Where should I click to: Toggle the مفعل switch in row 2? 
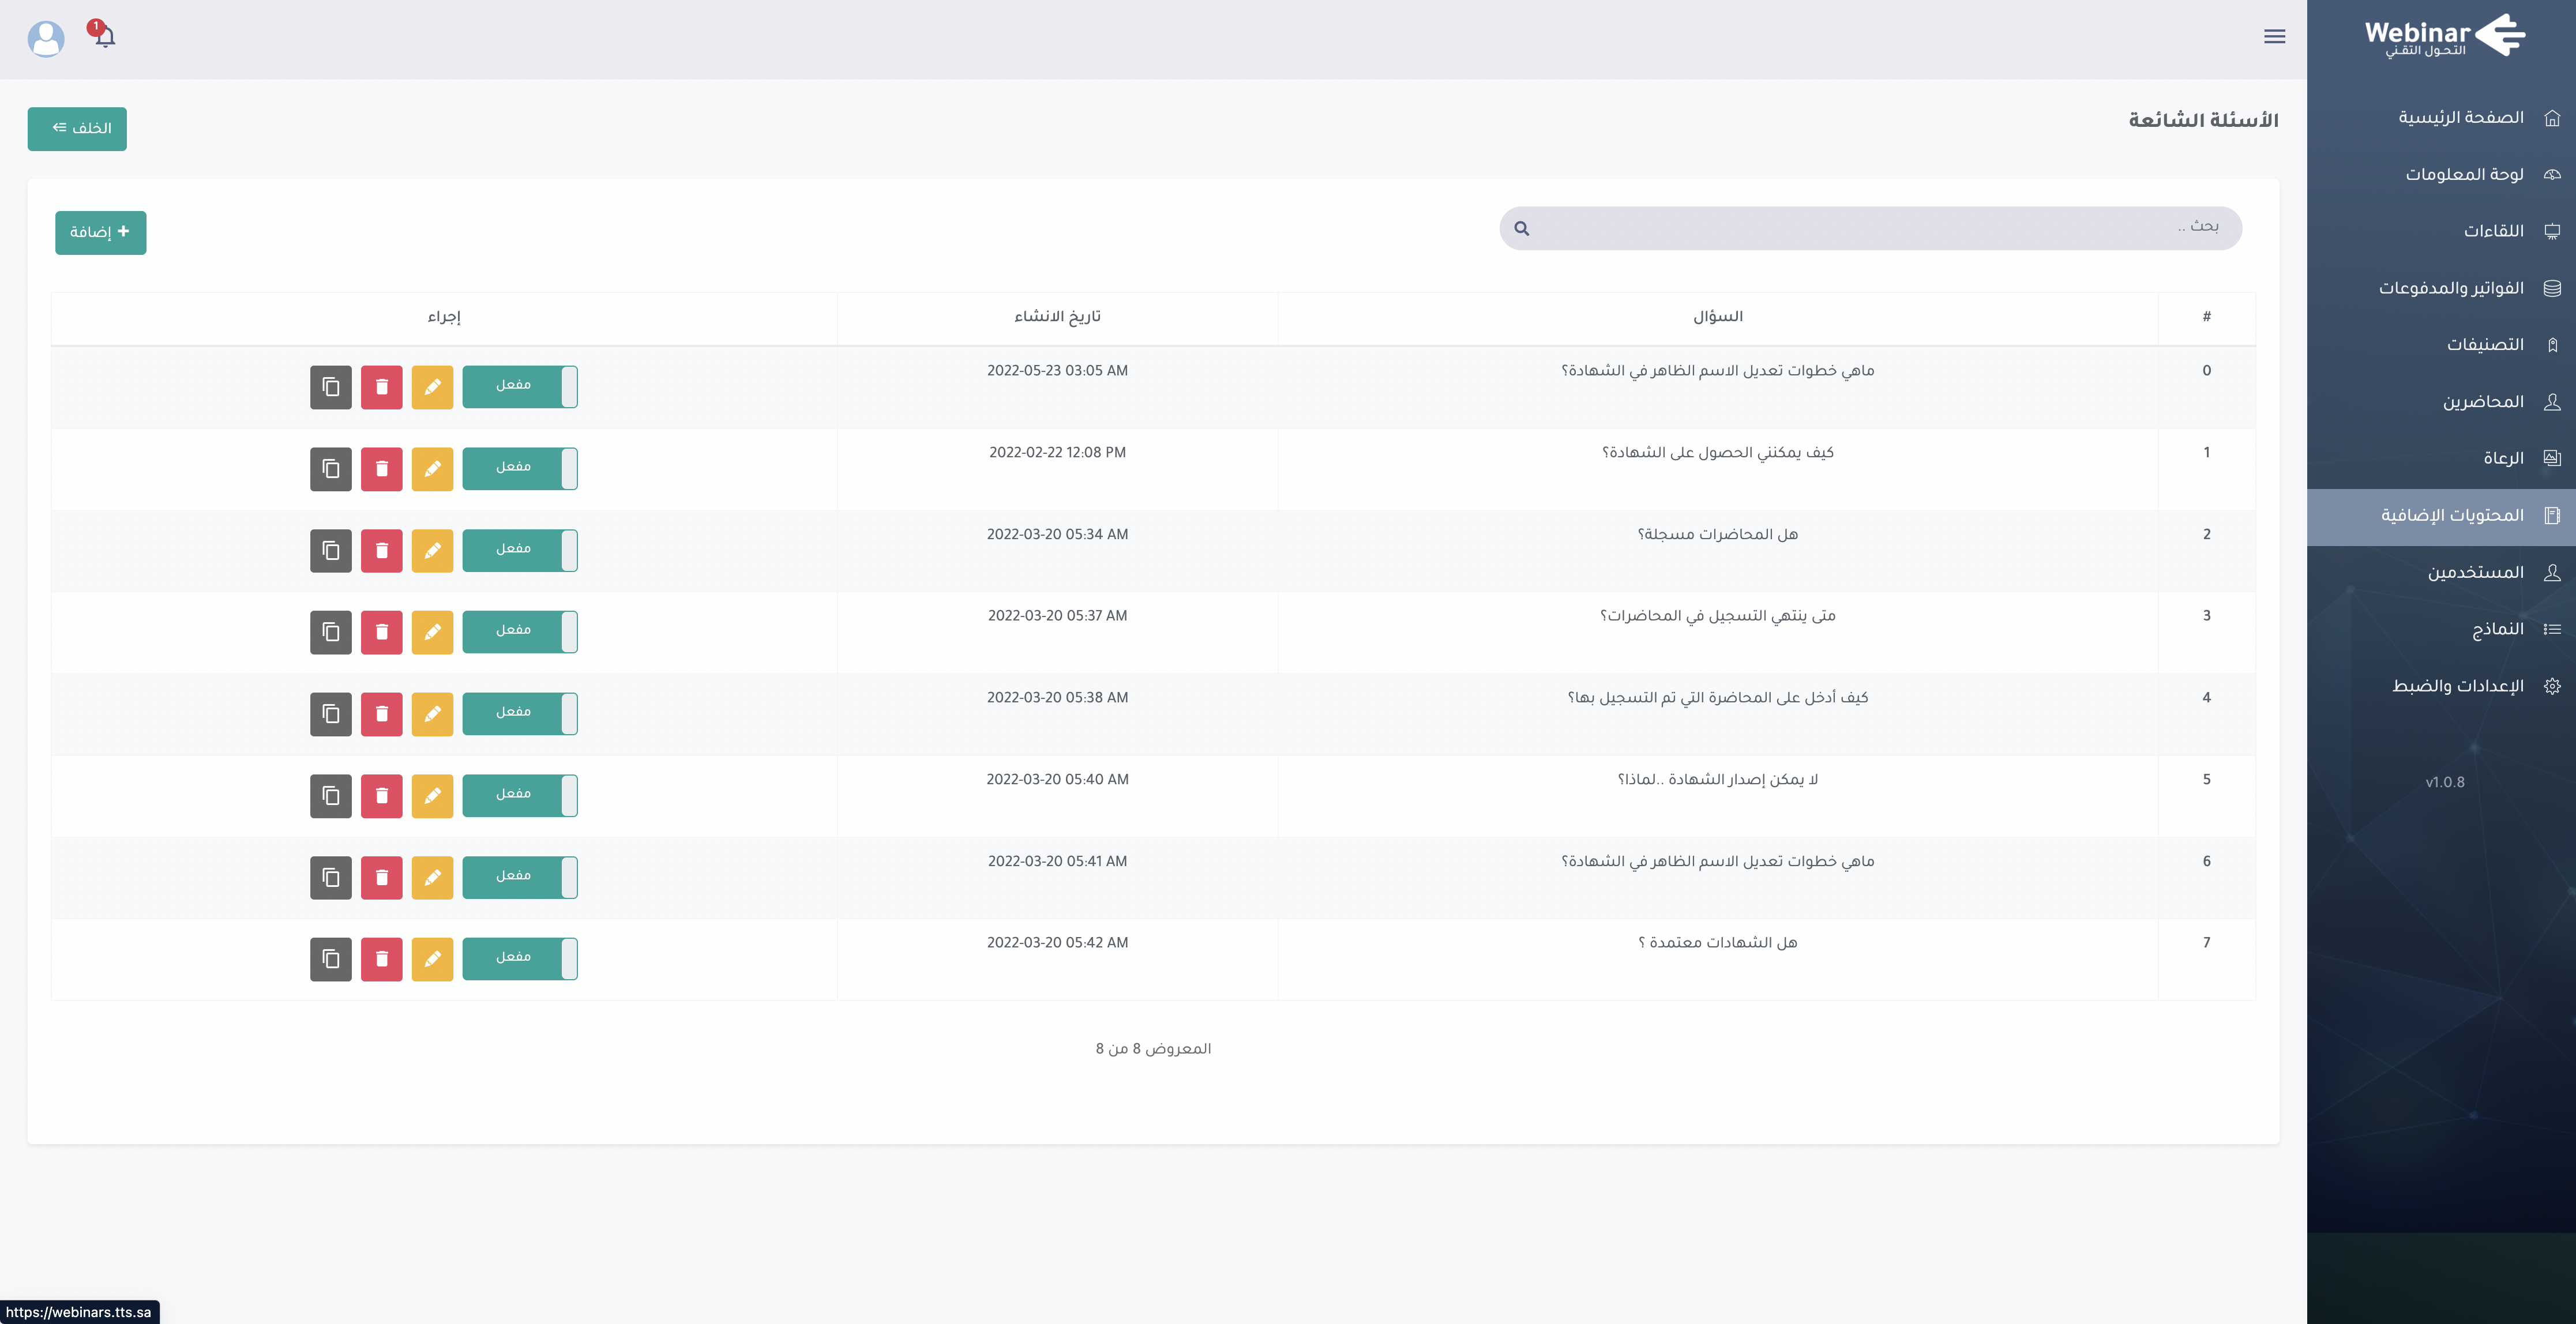[x=520, y=551]
